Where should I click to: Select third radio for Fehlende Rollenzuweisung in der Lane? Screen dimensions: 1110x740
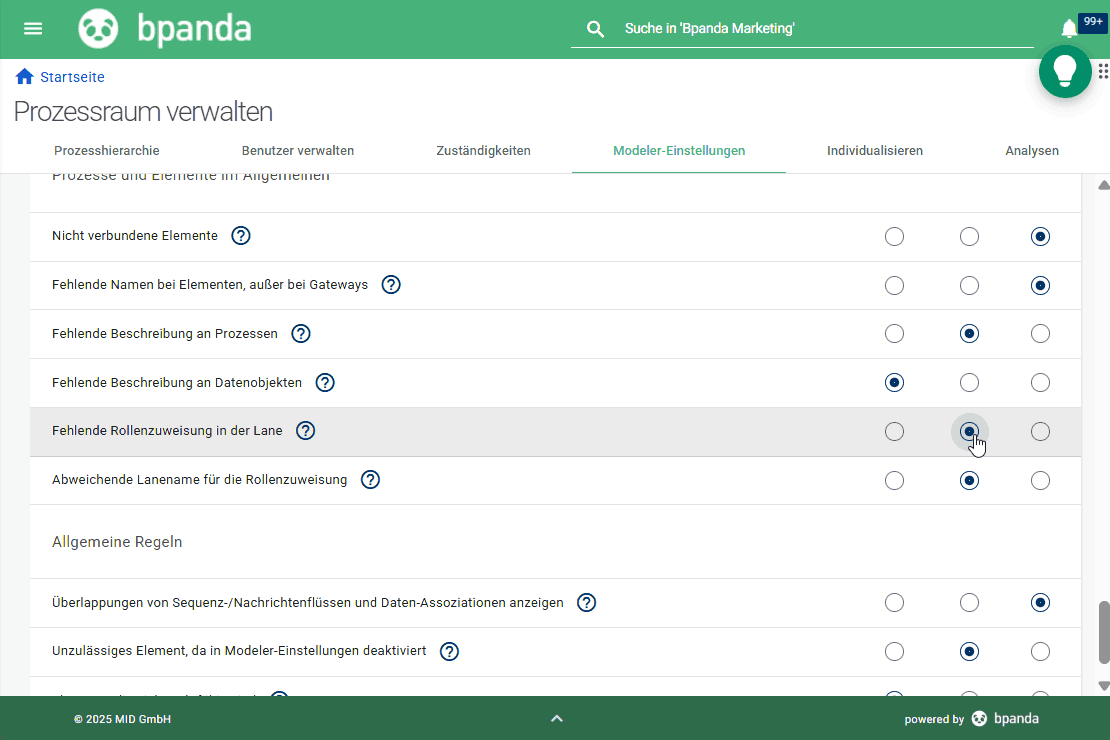1040,431
